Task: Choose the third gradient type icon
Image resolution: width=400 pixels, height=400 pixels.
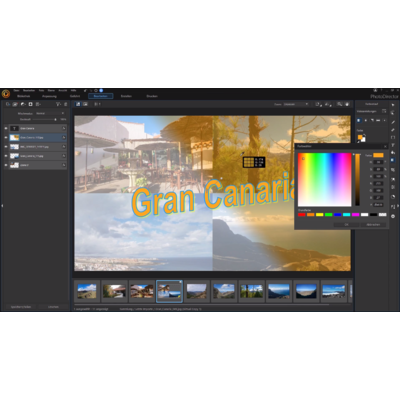Action: [372, 120]
